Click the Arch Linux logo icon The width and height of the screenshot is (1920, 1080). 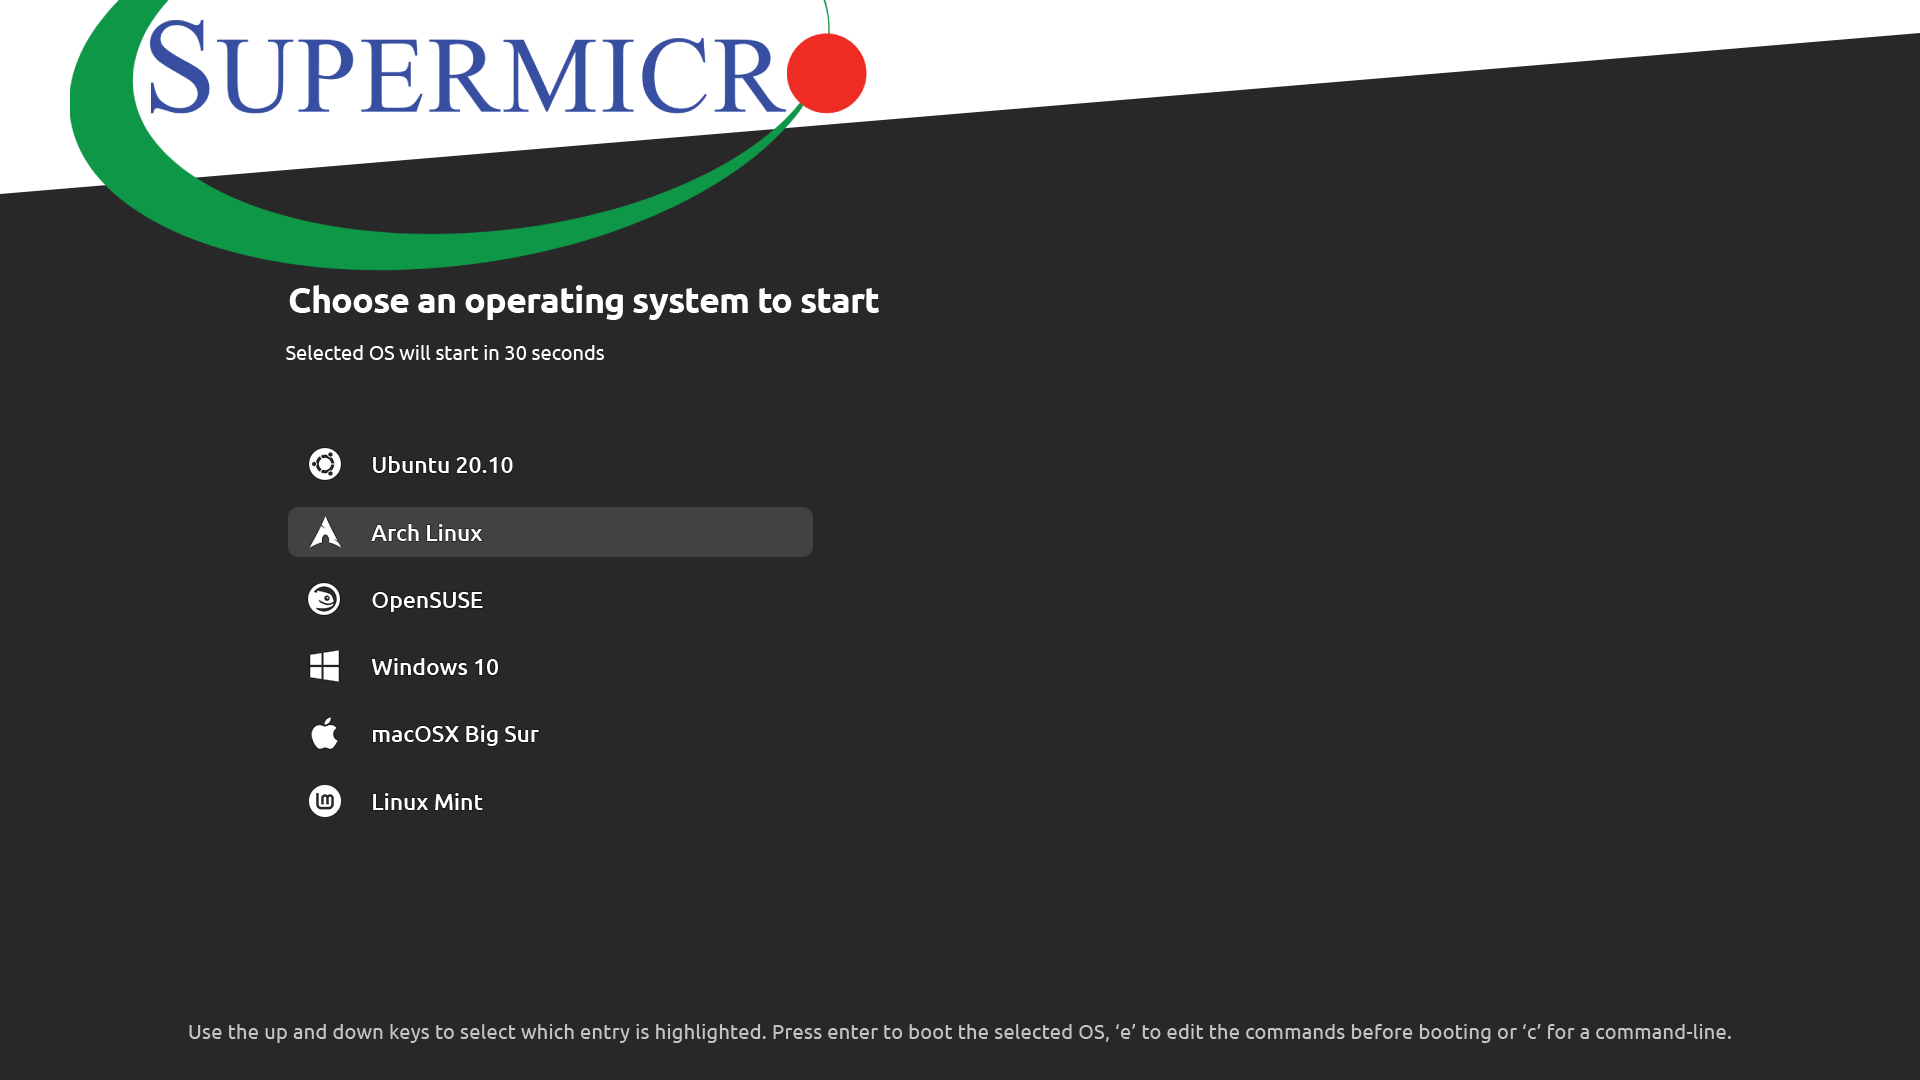(x=325, y=532)
